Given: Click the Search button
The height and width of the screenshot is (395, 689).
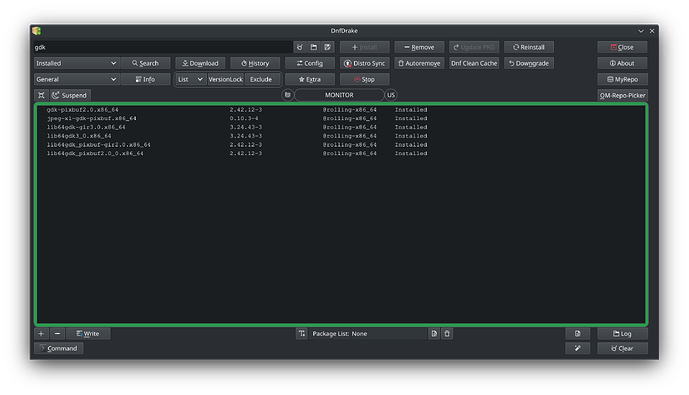Looking at the screenshot, I should 145,63.
